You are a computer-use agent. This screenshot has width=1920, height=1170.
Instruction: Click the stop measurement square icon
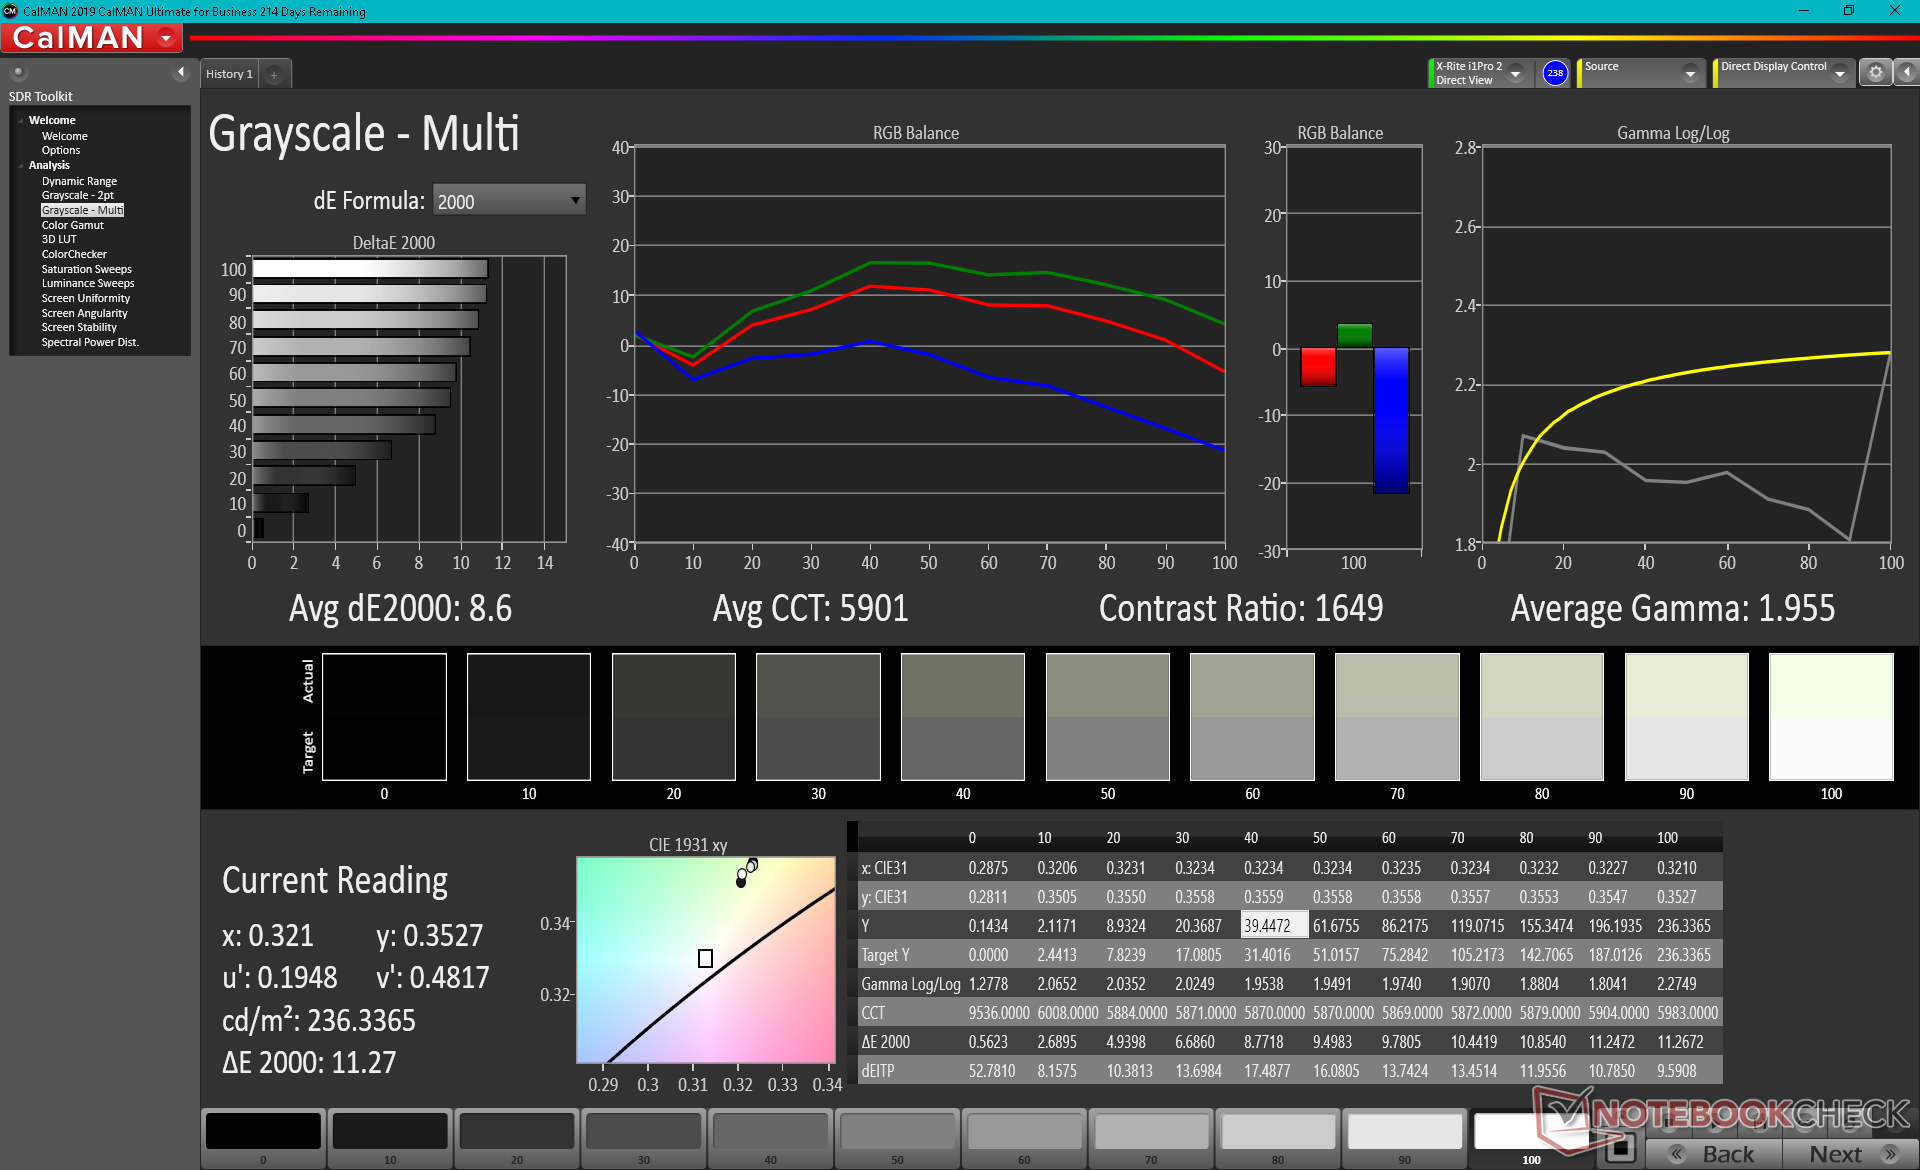[1620, 1149]
